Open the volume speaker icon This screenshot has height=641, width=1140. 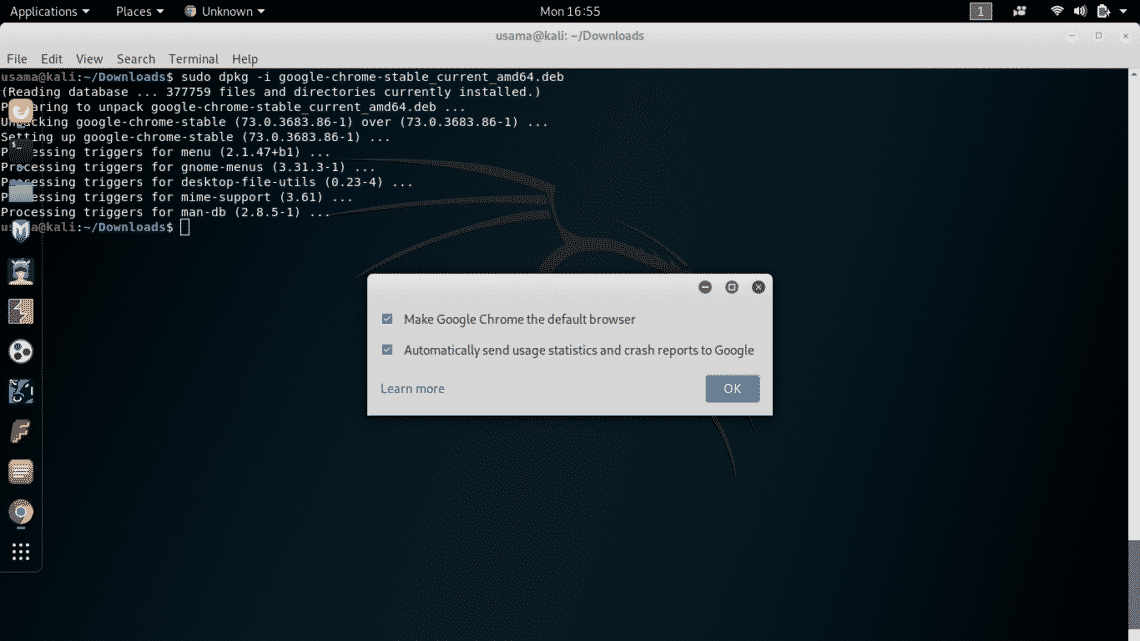pos(1080,11)
